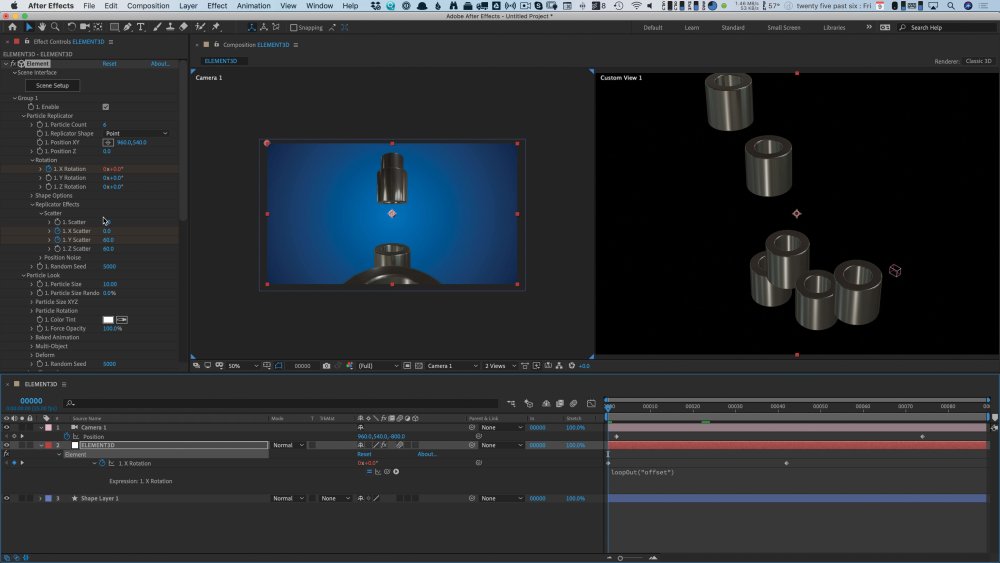Expand the Position Noise group

coord(40,258)
